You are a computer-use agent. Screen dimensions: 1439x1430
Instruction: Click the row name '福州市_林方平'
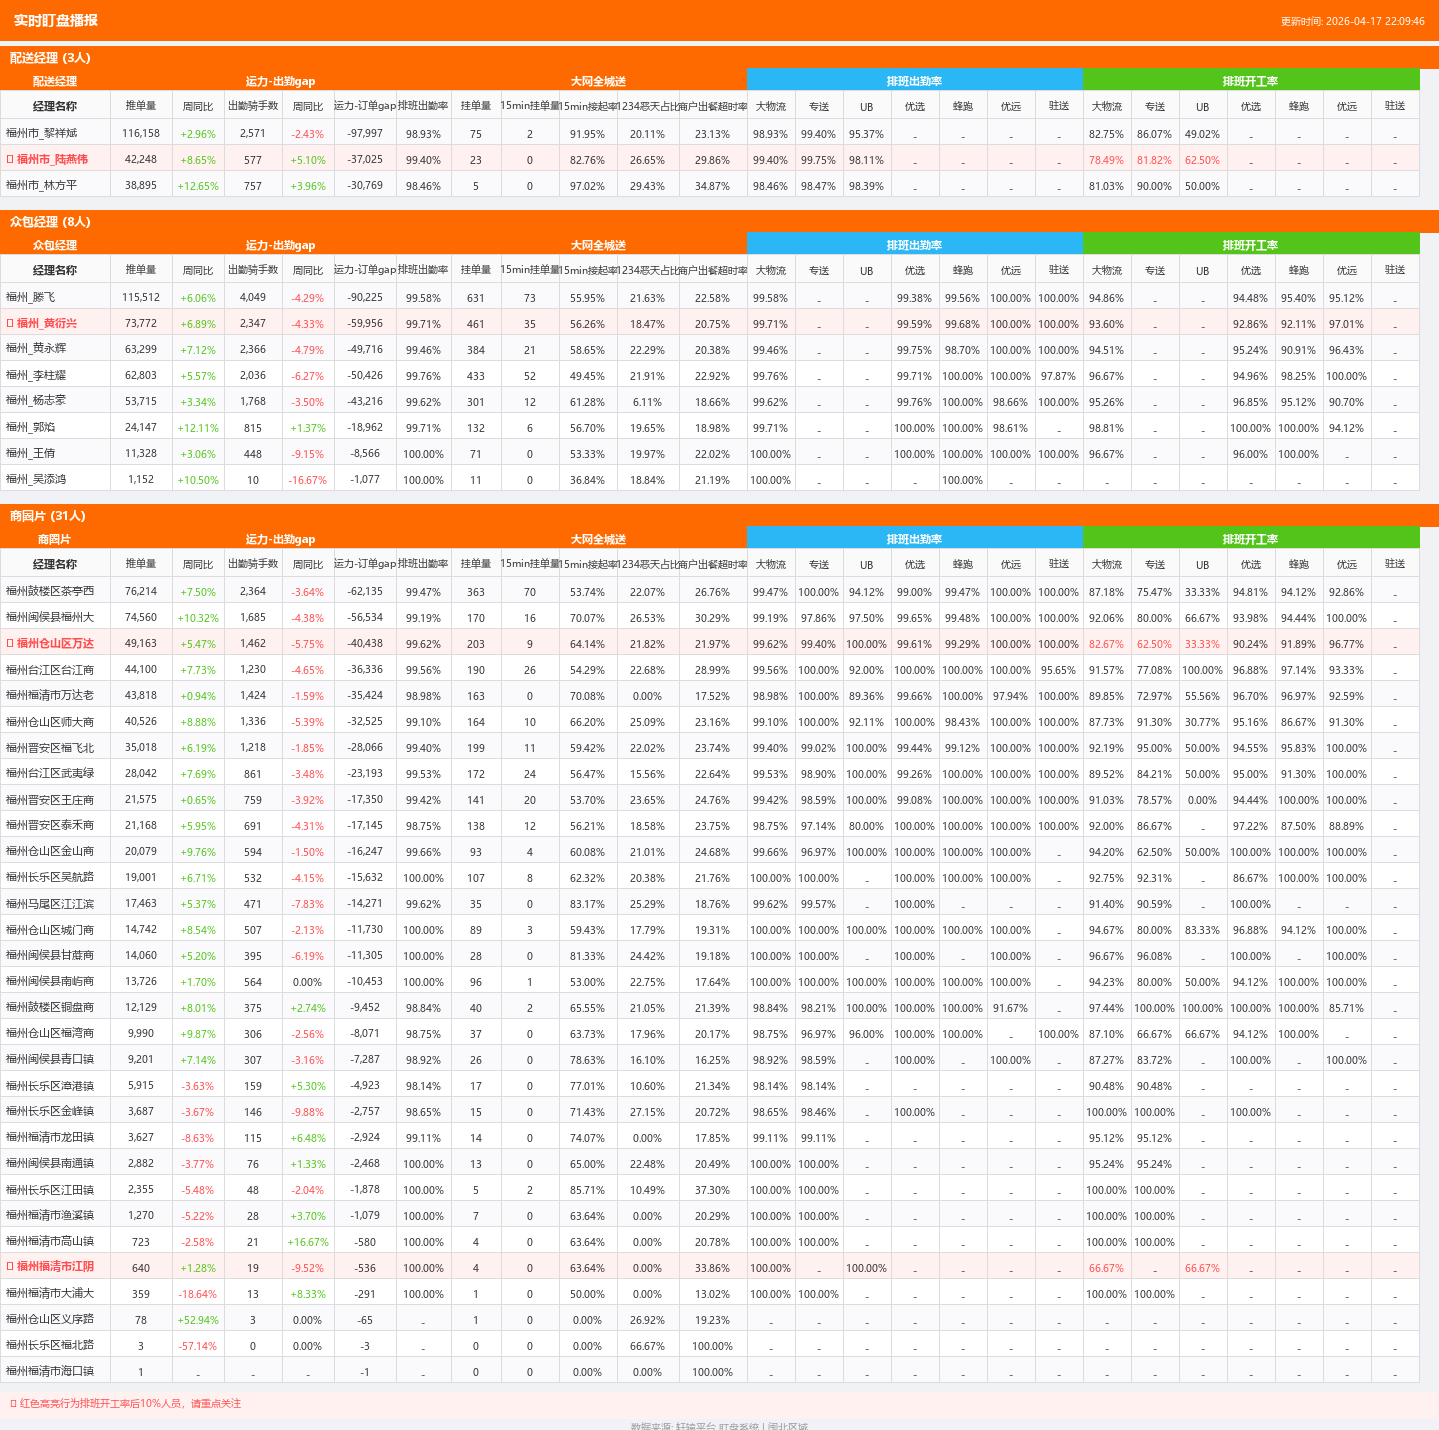[x=41, y=185]
